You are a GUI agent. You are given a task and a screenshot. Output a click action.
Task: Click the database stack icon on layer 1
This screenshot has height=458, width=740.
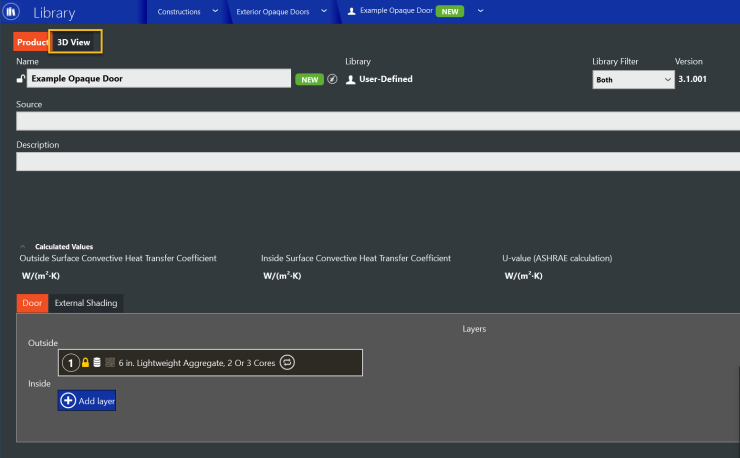pos(97,363)
